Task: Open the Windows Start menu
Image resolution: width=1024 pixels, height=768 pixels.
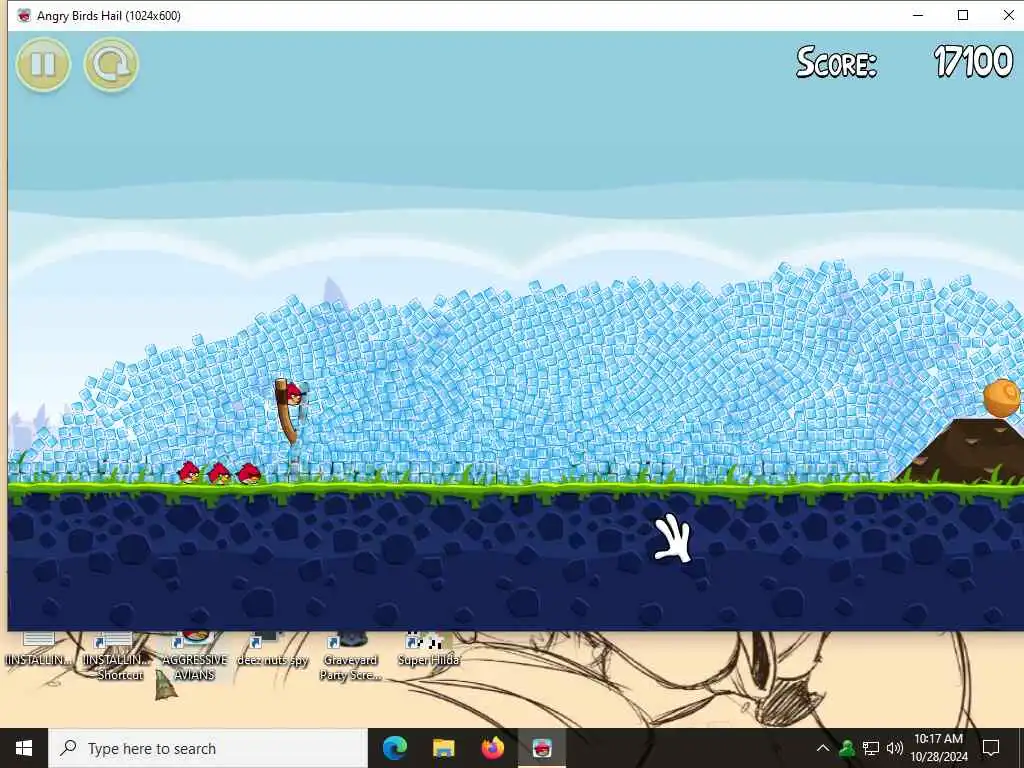Action: [x=24, y=748]
